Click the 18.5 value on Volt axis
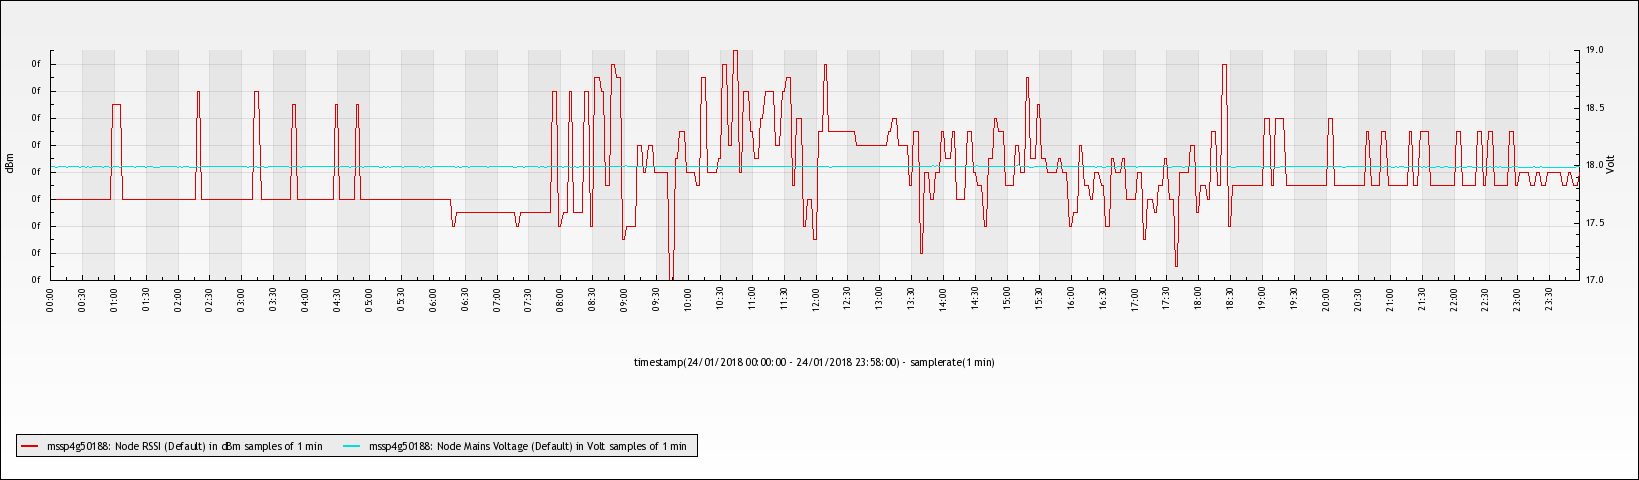Image resolution: width=1639 pixels, height=480 pixels. [1594, 108]
